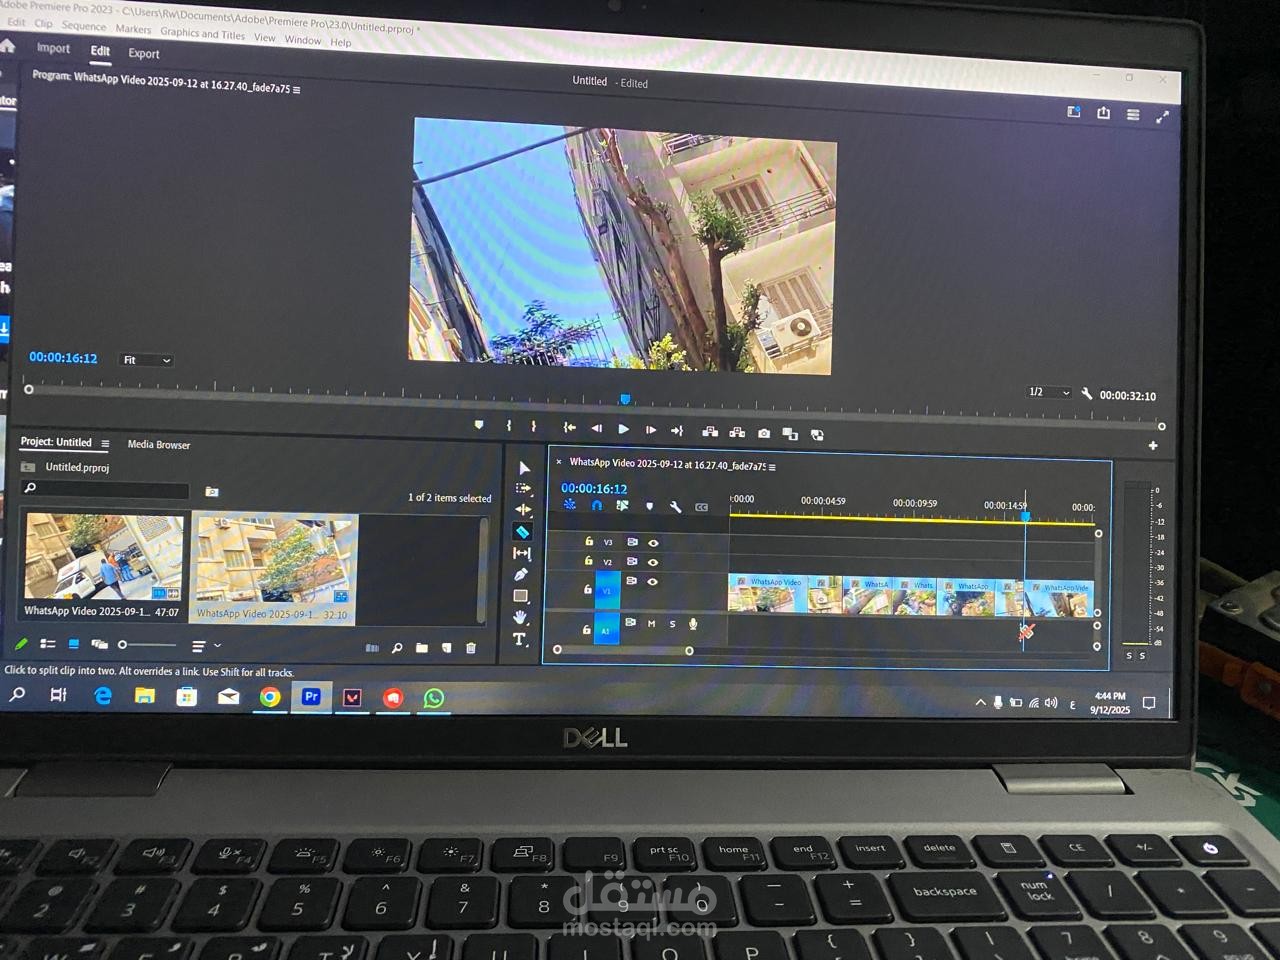Switch to the Export tab

(144, 53)
